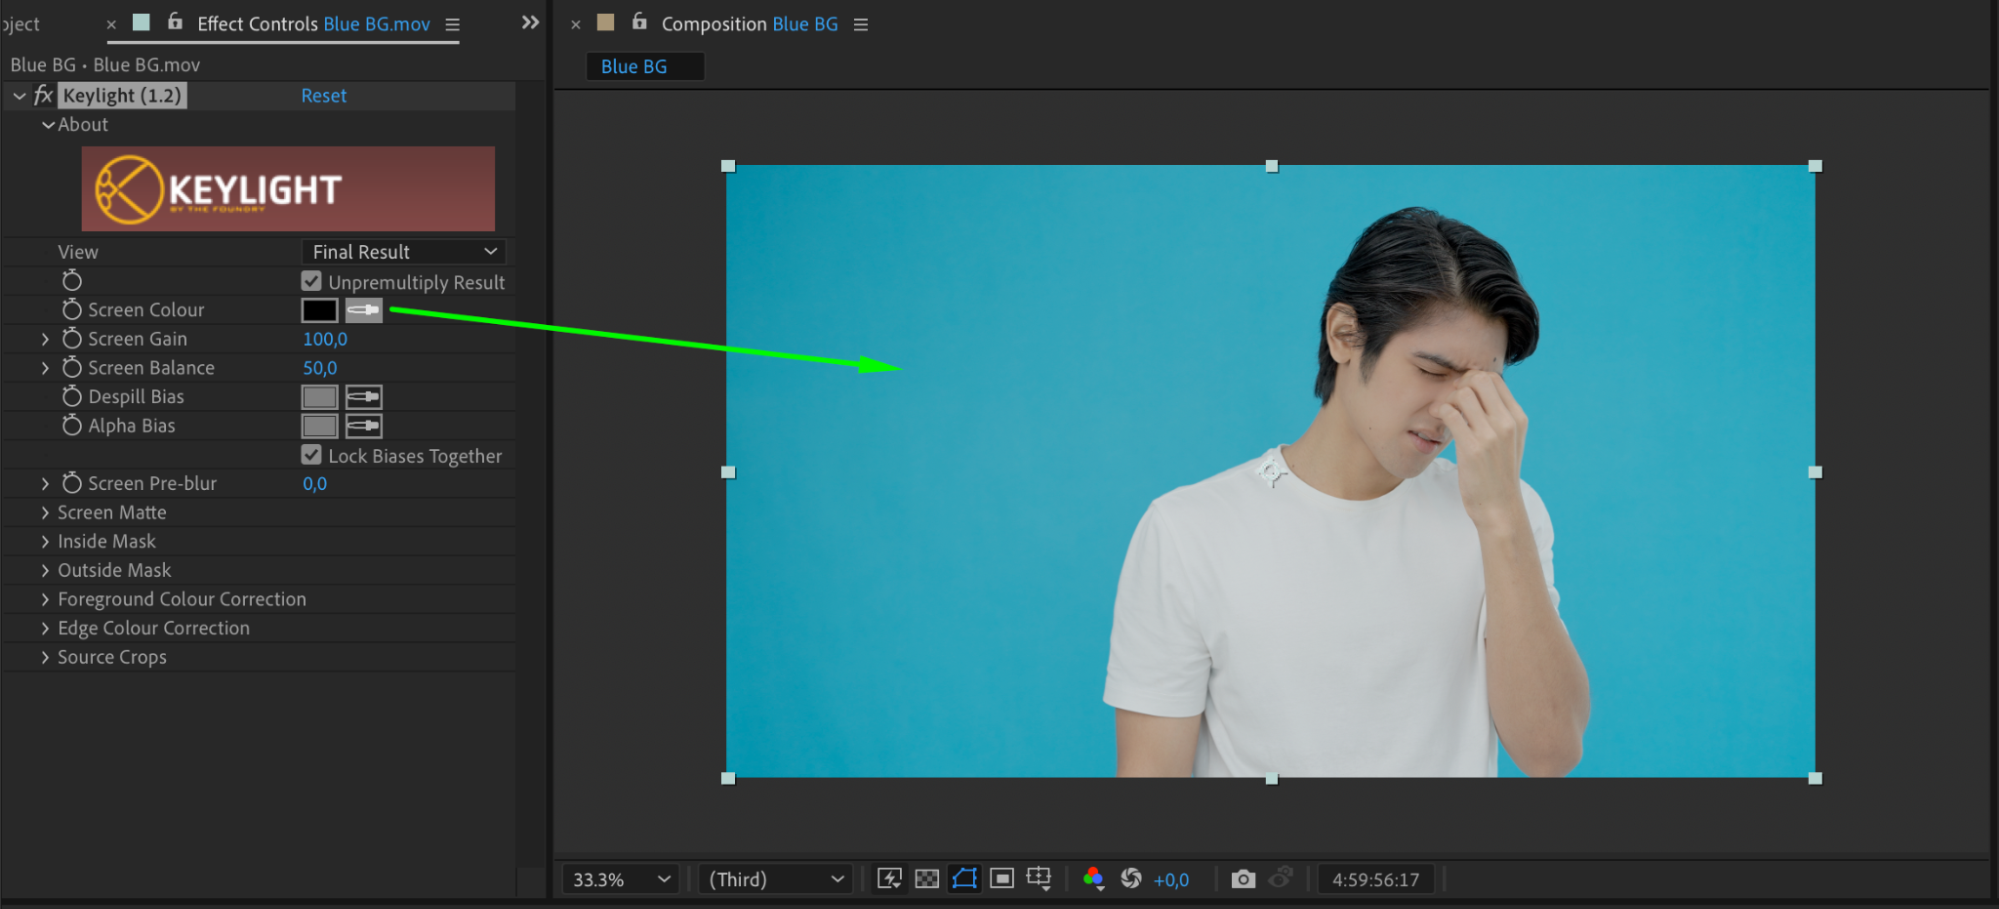Viewport: 1999px width, 909px height.
Task: Open the View Final Result dropdown
Action: (404, 252)
